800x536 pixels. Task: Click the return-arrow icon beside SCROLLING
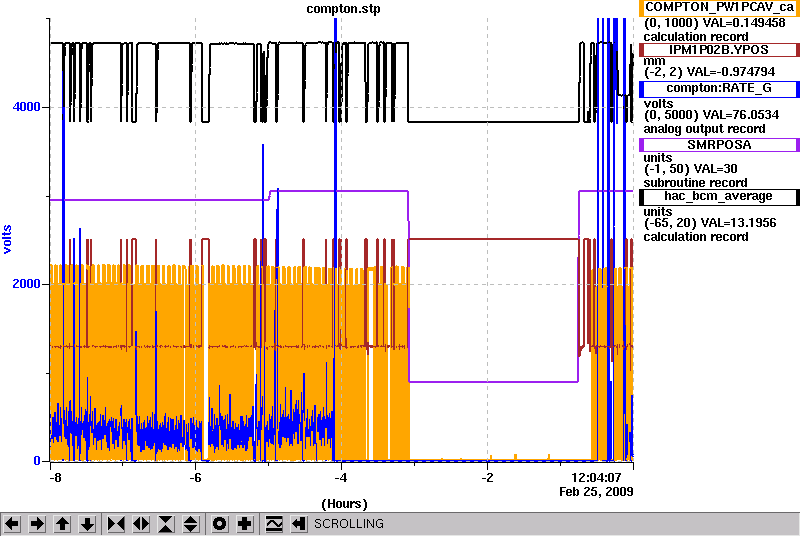[299, 524]
